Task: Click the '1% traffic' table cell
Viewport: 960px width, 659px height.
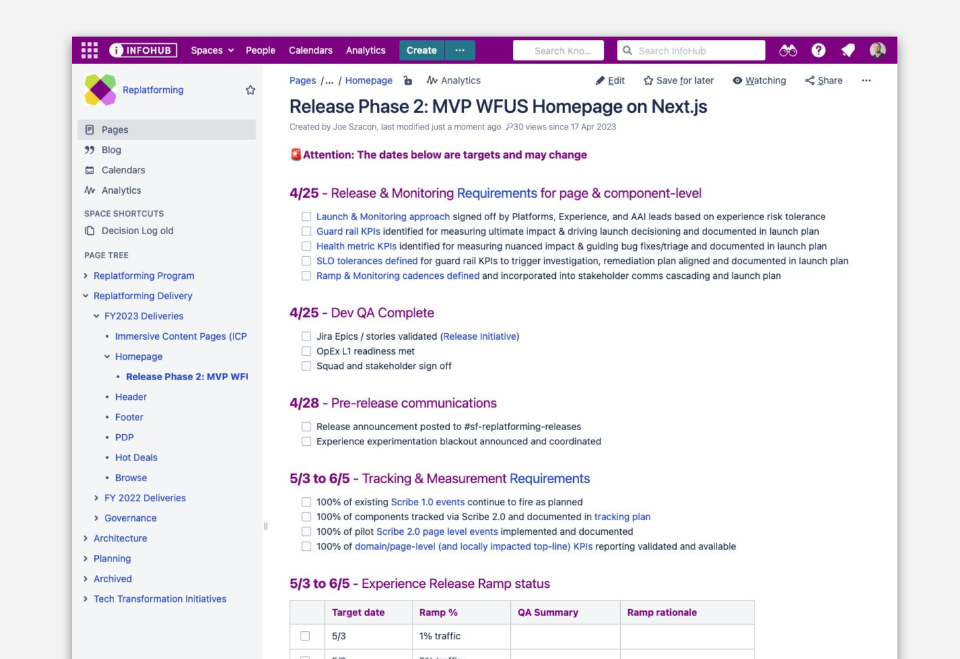Action: (461, 636)
